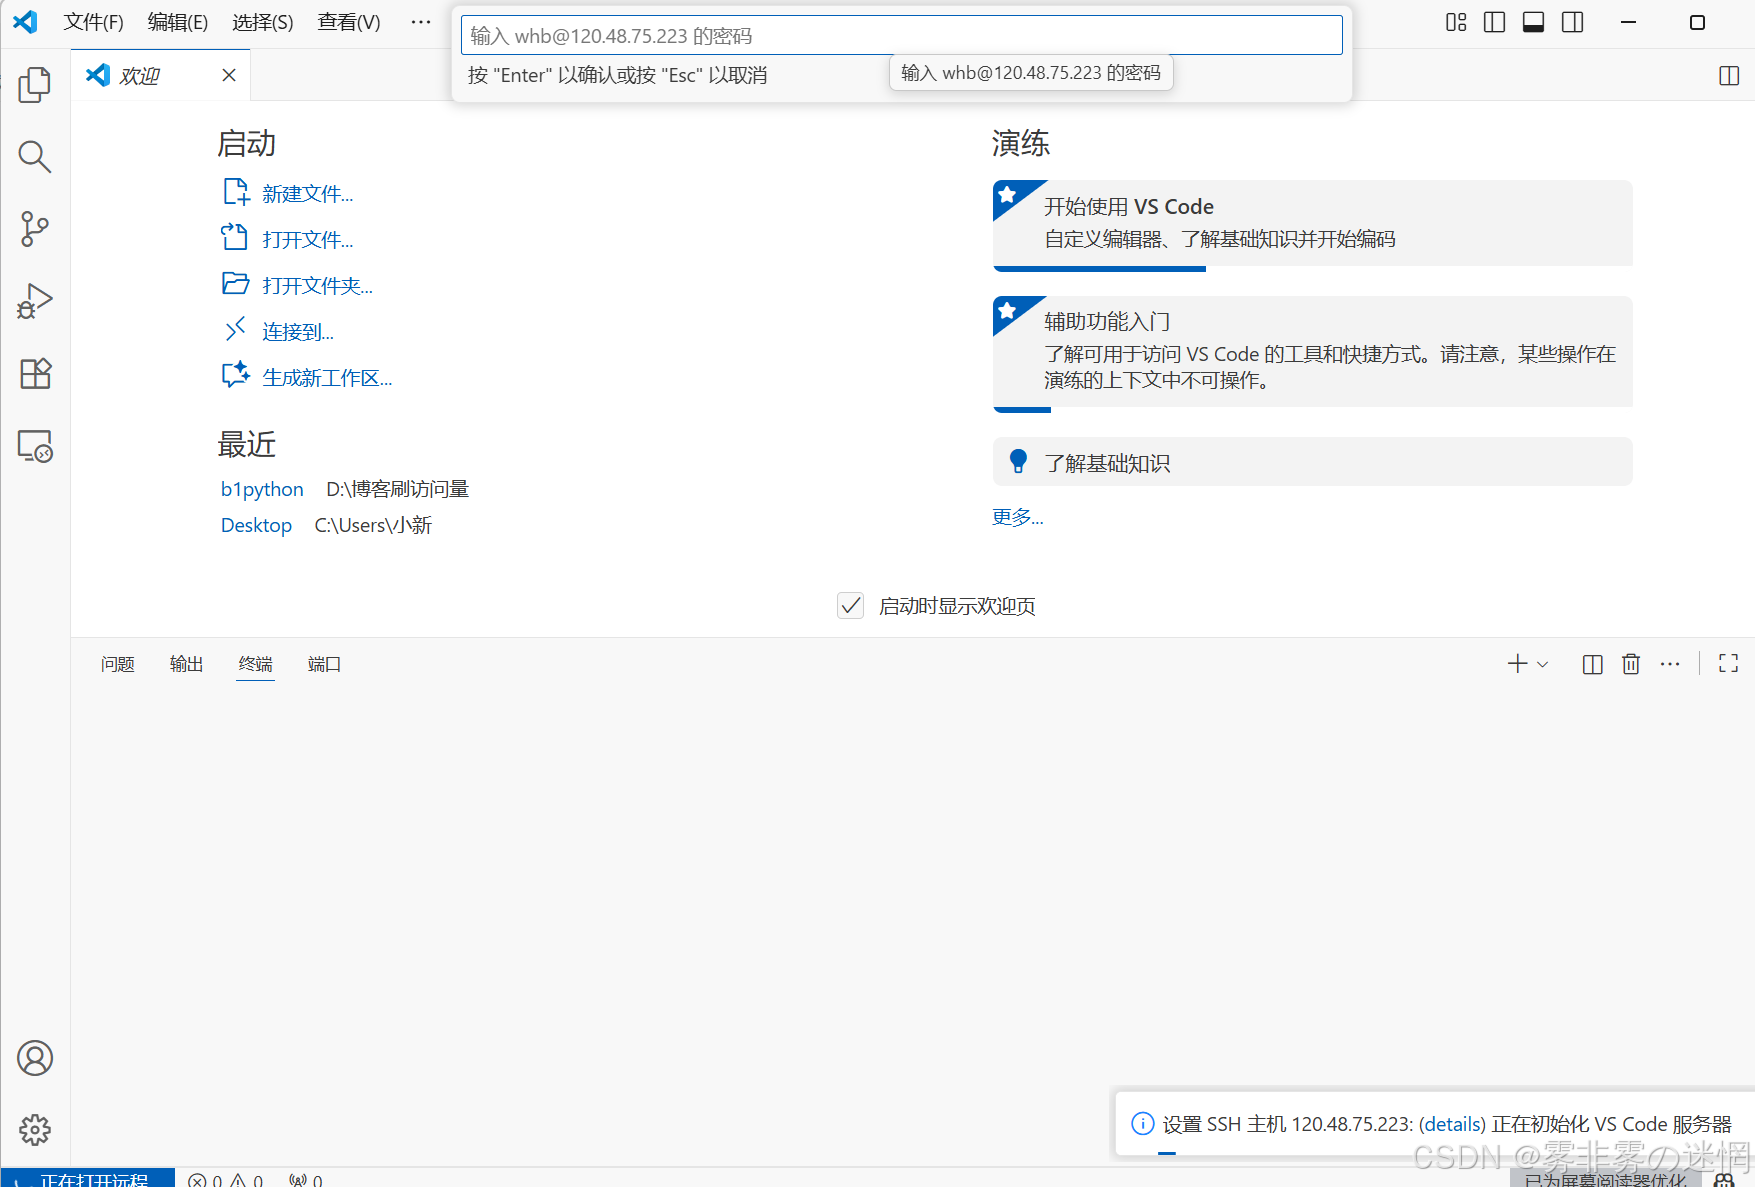
Task: Open 了解基础知识 walkthrough card
Action: (1312, 462)
